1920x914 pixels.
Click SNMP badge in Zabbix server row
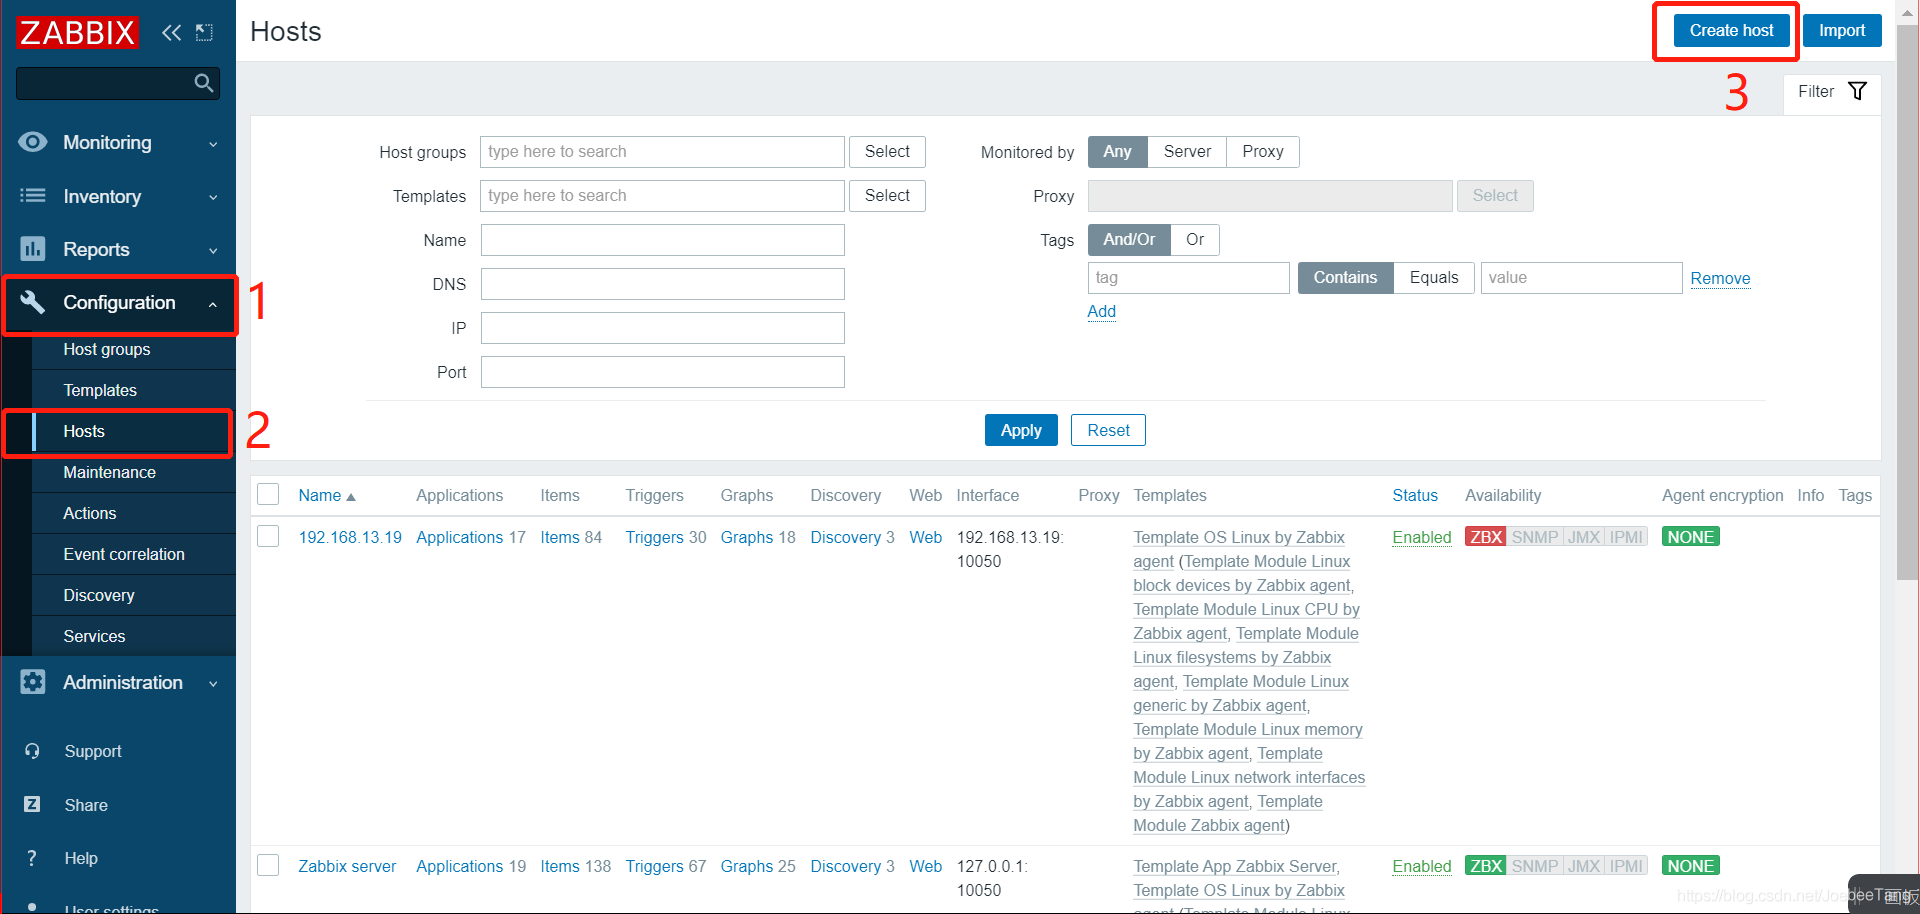[1535, 866]
